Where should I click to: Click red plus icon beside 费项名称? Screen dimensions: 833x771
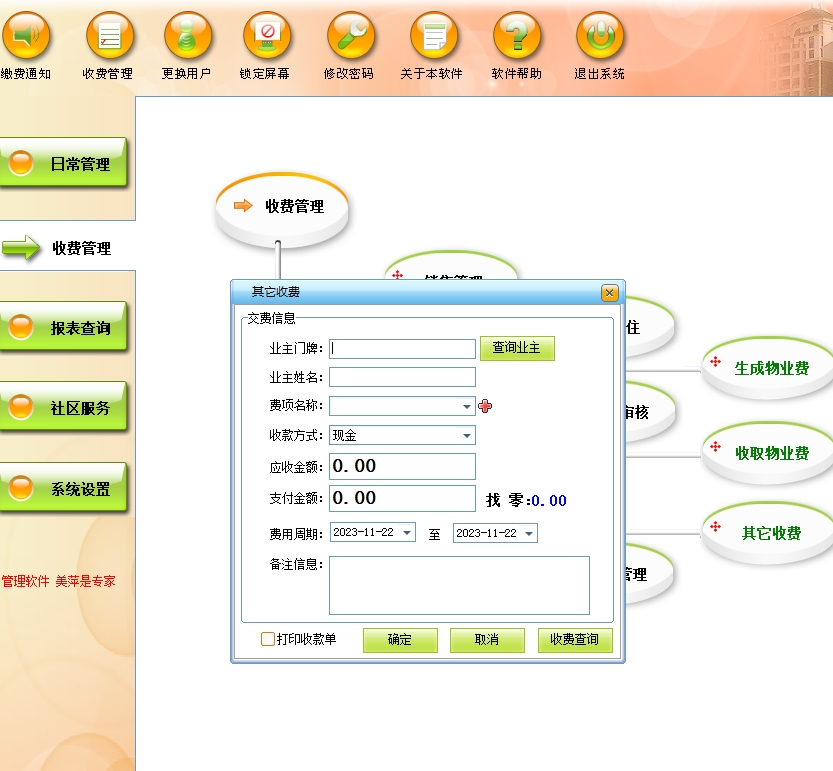pyautogui.click(x=486, y=406)
